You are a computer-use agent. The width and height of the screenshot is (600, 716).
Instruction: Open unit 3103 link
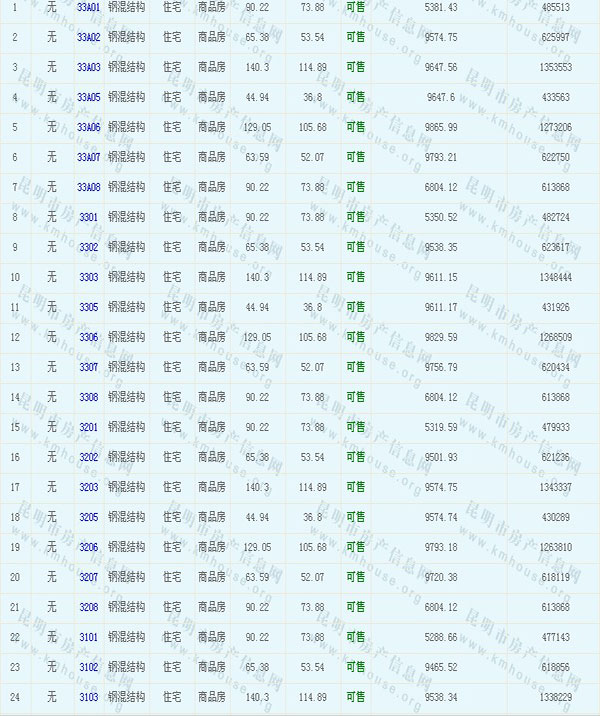click(x=88, y=697)
